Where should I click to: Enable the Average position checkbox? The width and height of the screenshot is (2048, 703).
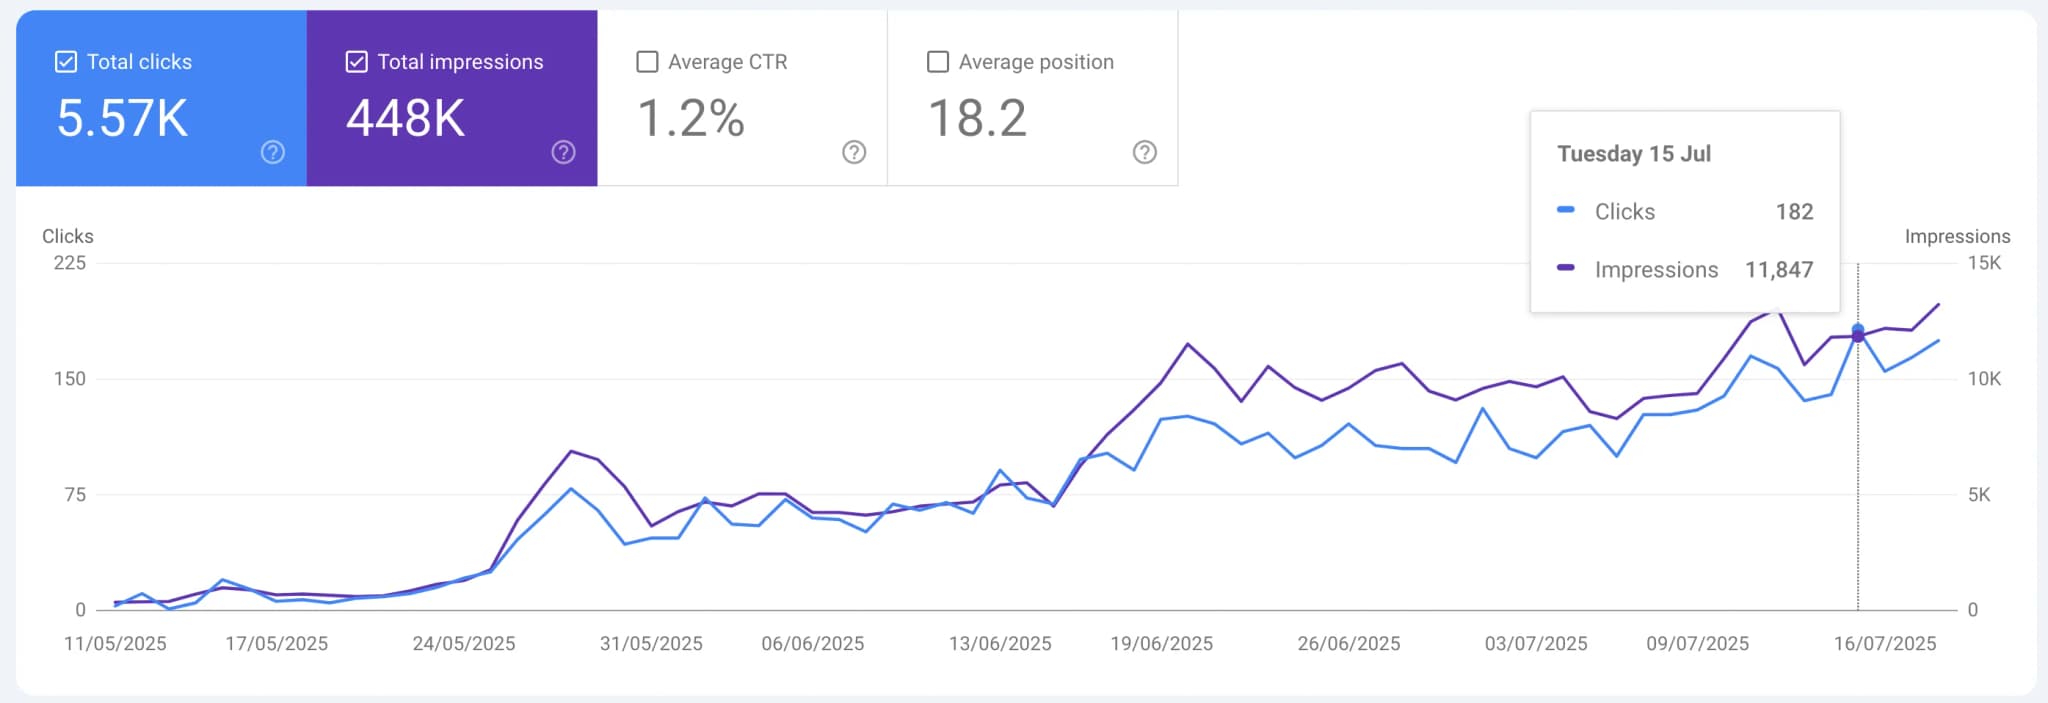(938, 61)
